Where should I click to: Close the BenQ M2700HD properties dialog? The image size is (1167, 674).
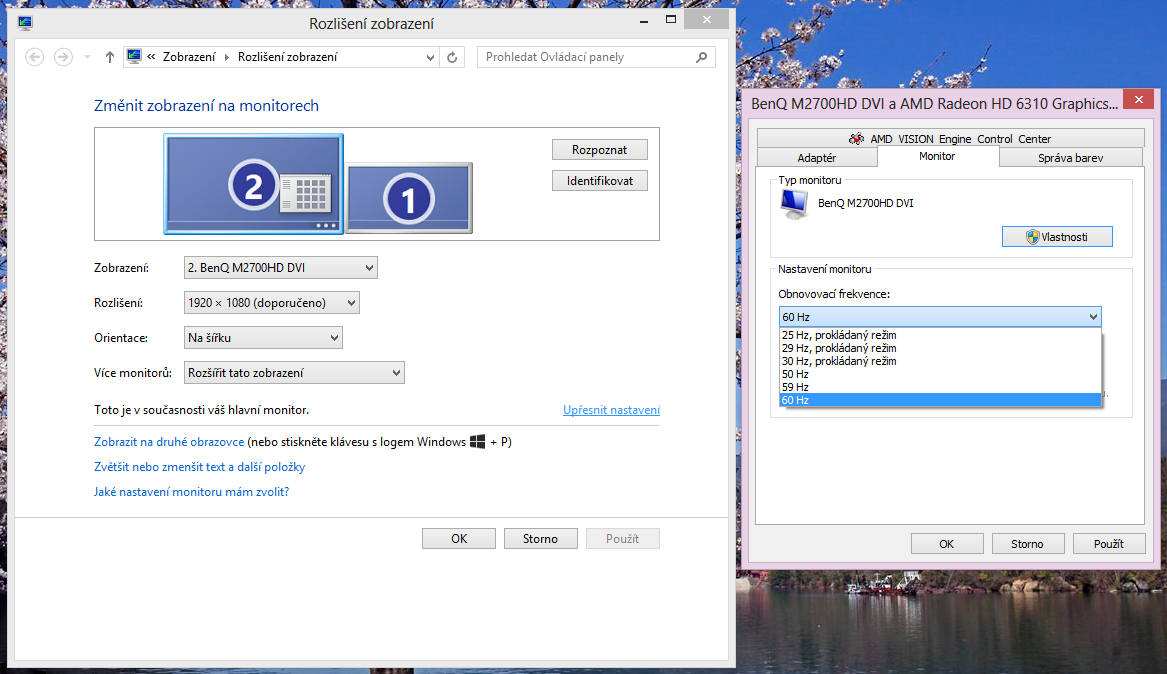1138,100
